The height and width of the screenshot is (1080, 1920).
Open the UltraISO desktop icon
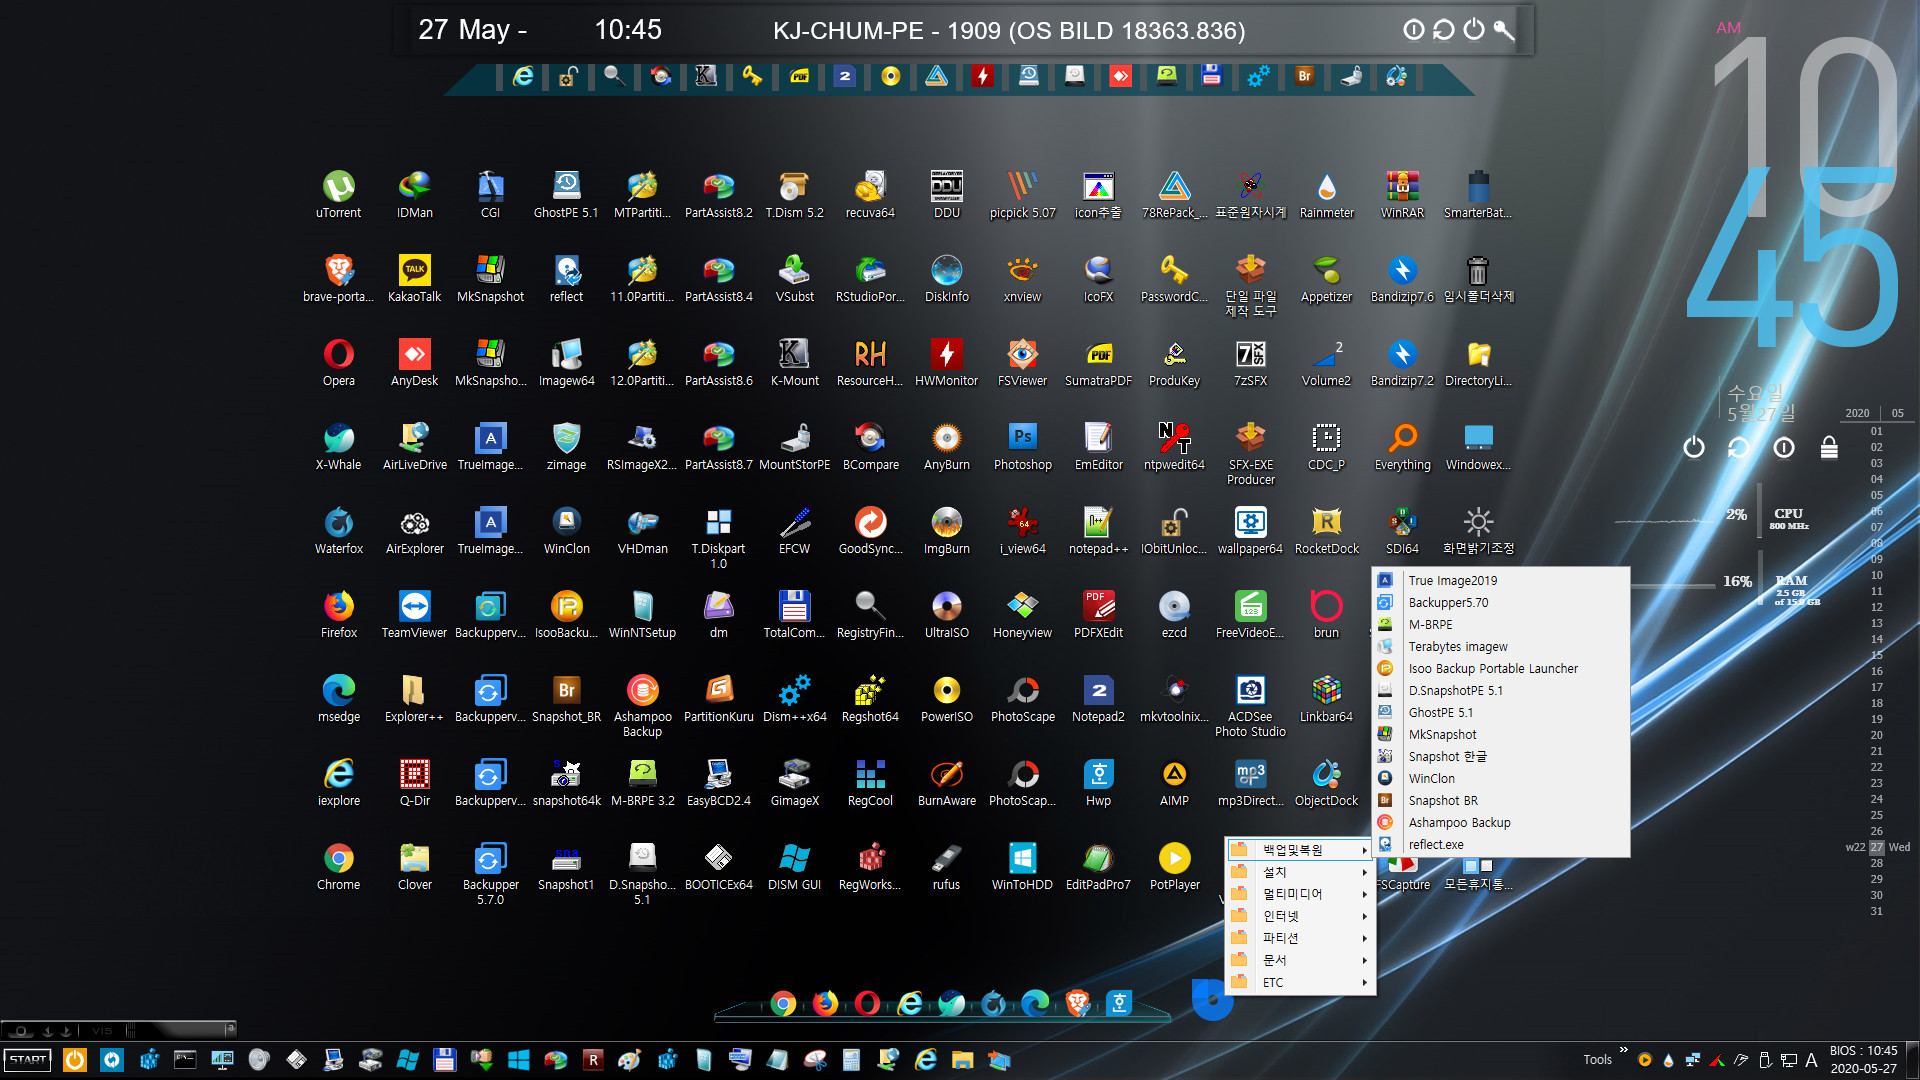pyautogui.click(x=946, y=614)
